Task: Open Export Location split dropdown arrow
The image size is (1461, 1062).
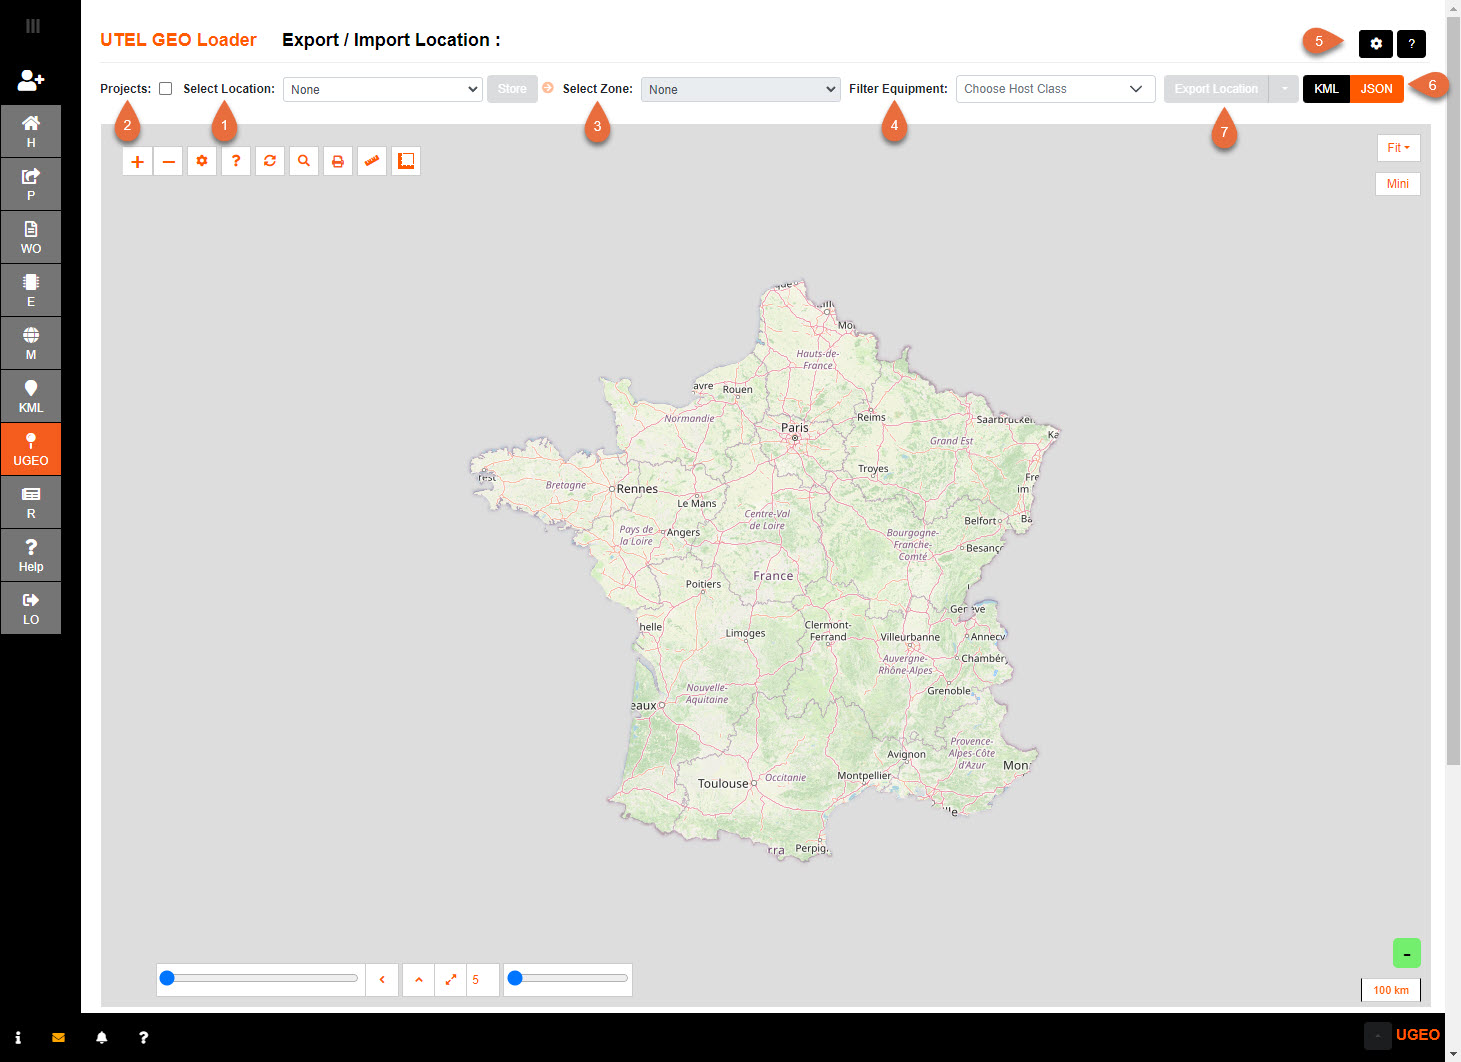Action: (x=1284, y=89)
